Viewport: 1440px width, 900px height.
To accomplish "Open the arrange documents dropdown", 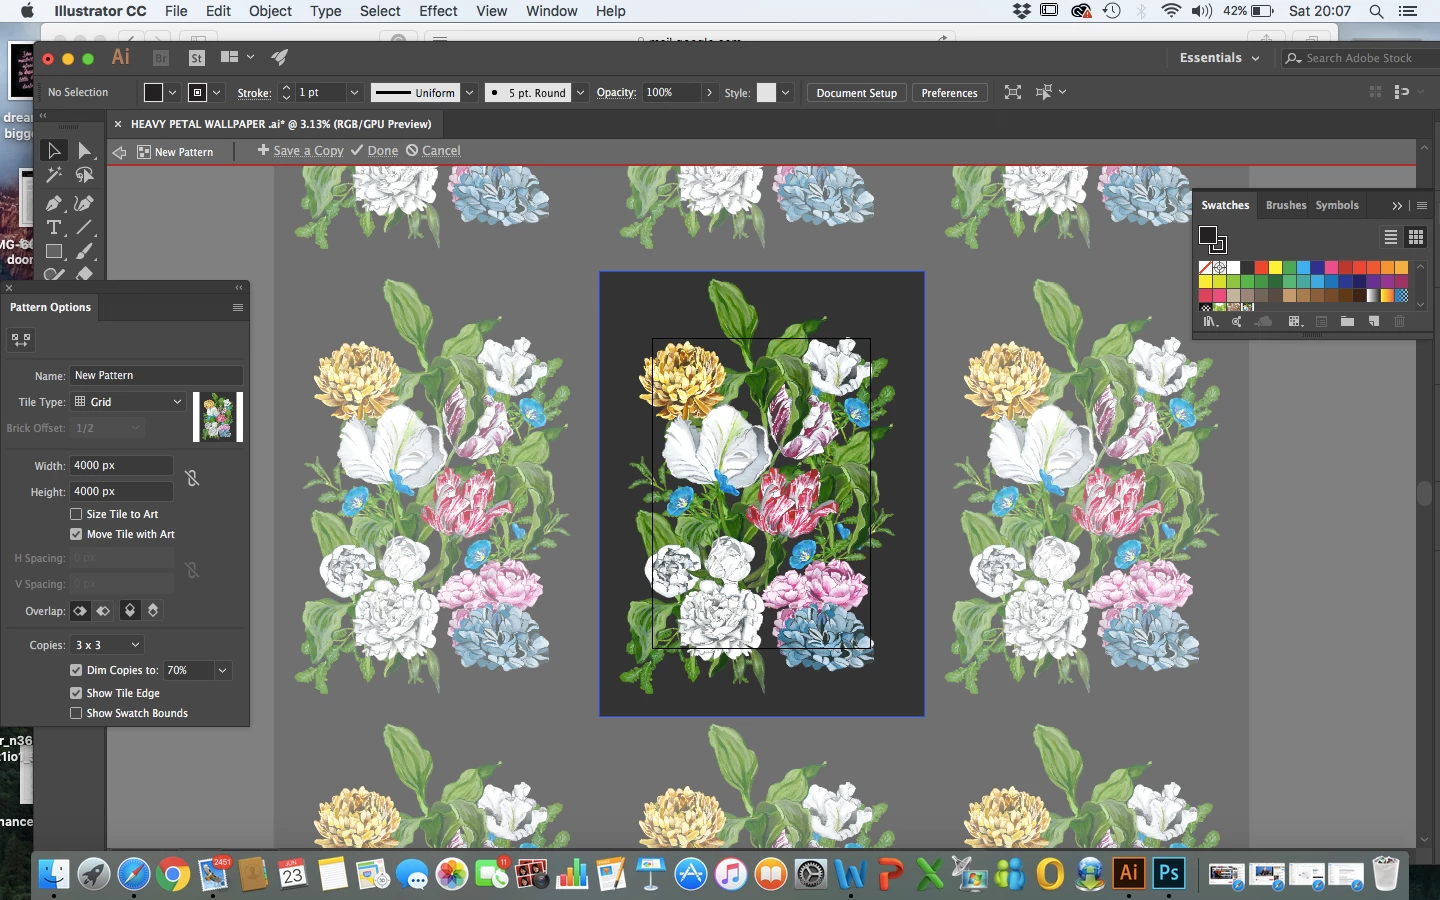I will tap(236, 57).
